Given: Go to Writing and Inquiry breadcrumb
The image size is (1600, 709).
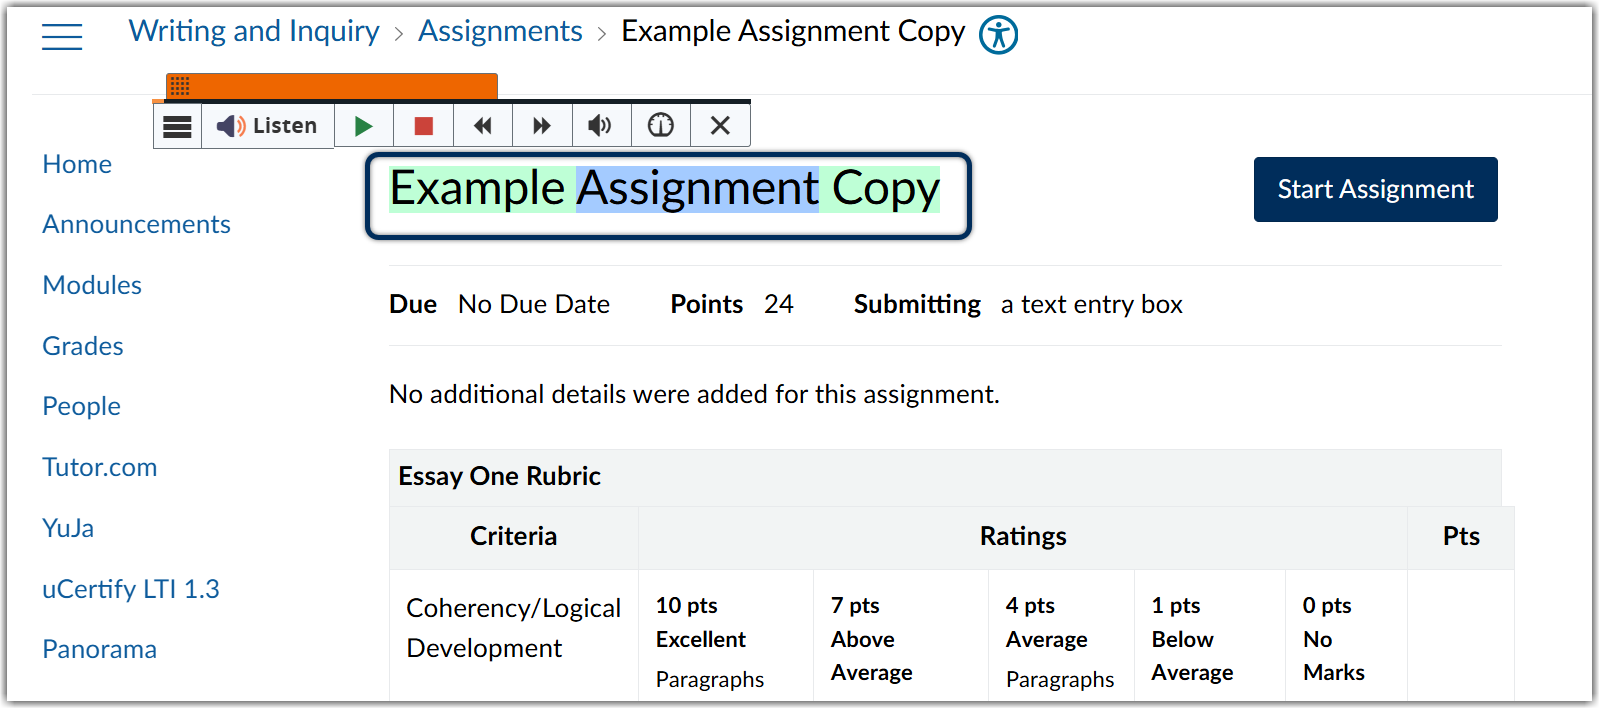Looking at the screenshot, I should click(x=254, y=31).
